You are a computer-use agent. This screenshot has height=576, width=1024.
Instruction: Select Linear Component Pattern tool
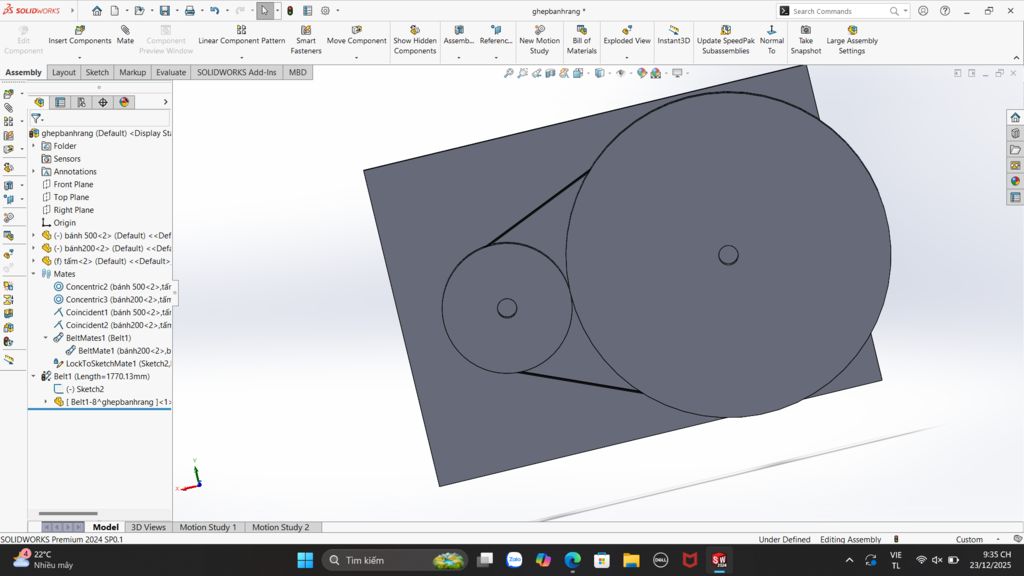click(242, 35)
